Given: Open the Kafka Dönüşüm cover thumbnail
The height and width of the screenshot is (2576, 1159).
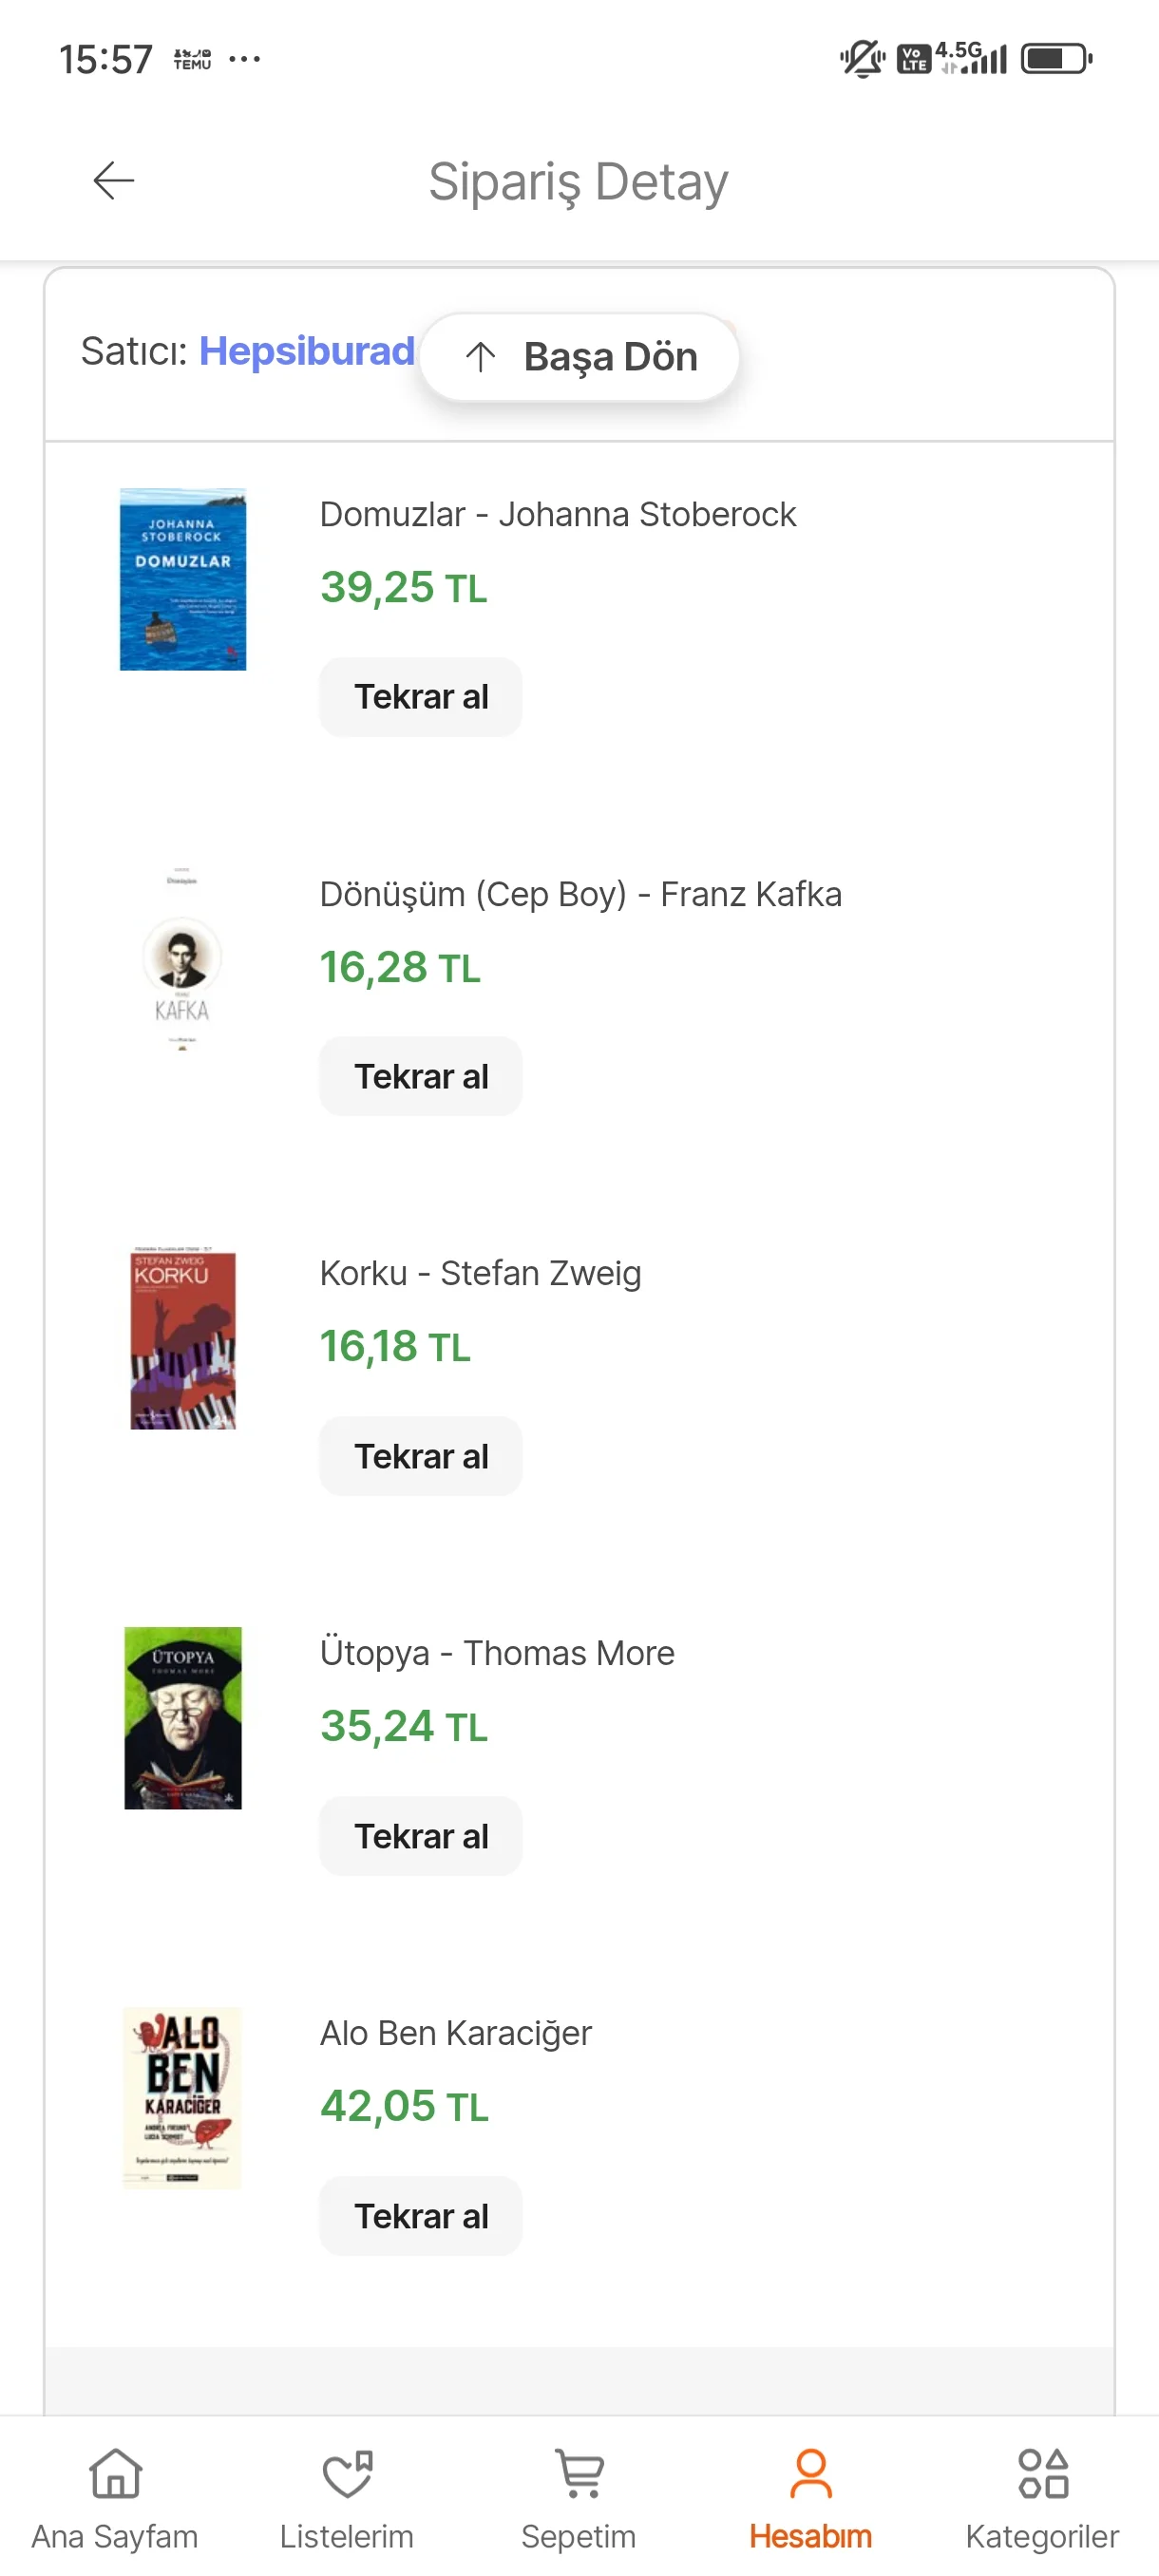Looking at the screenshot, I should click(182, 959).
